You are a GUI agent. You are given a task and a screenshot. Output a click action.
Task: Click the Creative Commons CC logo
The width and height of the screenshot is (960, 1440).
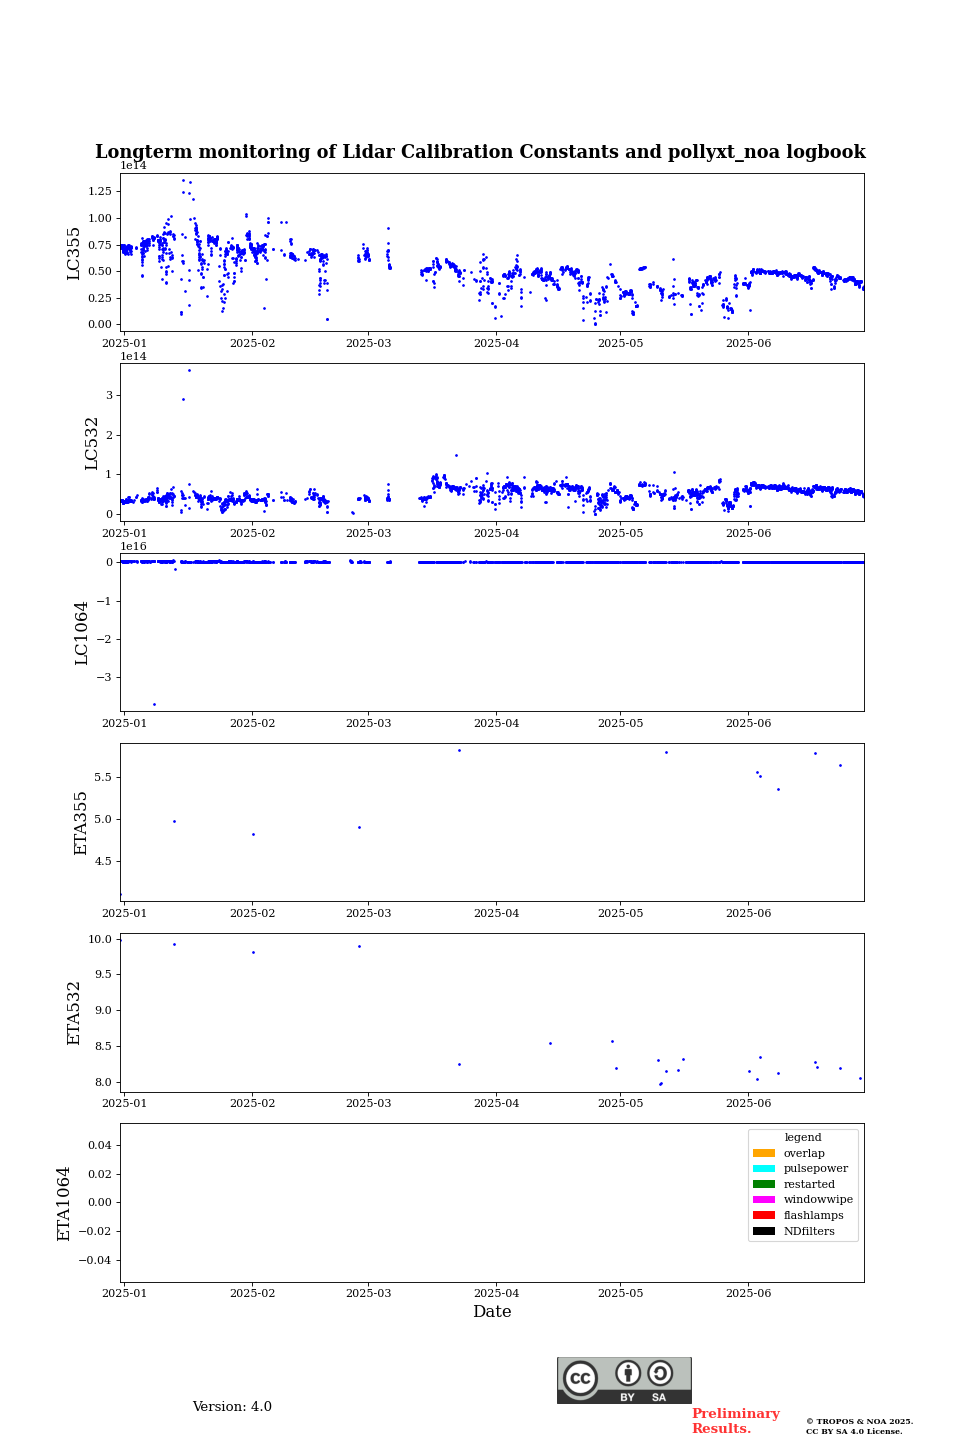pos(580,1379)
